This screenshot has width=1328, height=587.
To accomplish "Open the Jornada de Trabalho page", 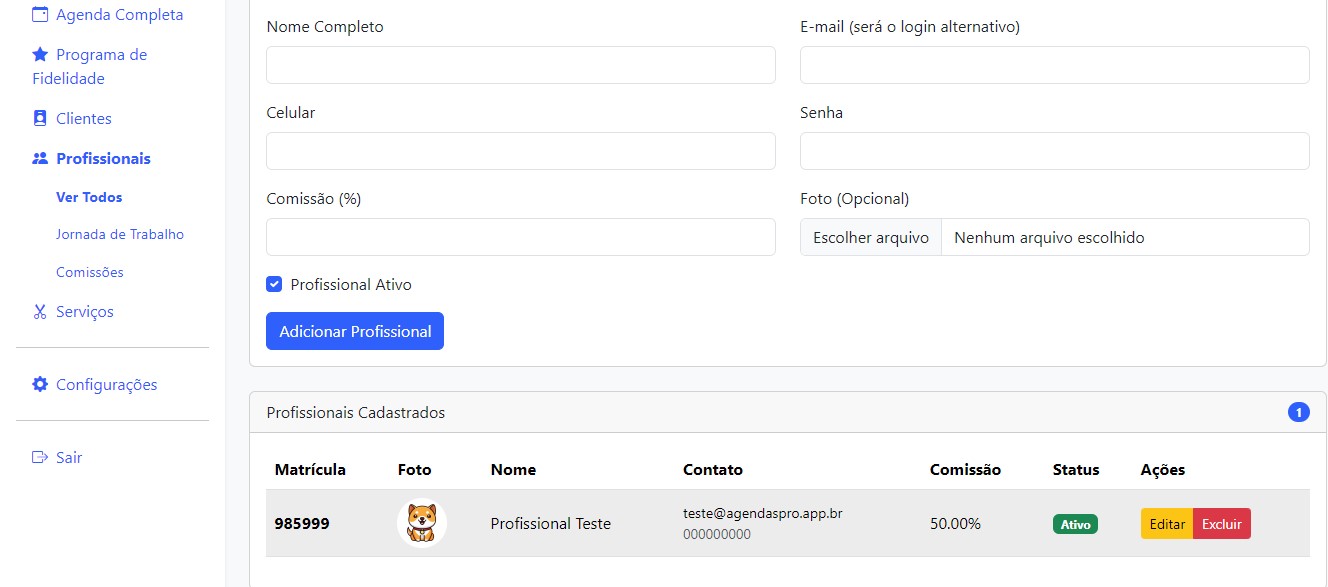I will tap(120, 233).
